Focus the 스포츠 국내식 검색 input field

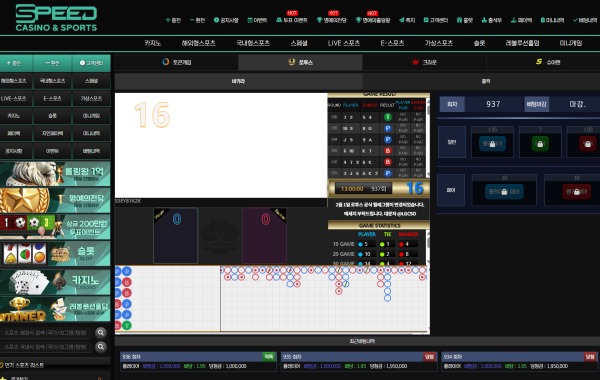click(47, 347)
